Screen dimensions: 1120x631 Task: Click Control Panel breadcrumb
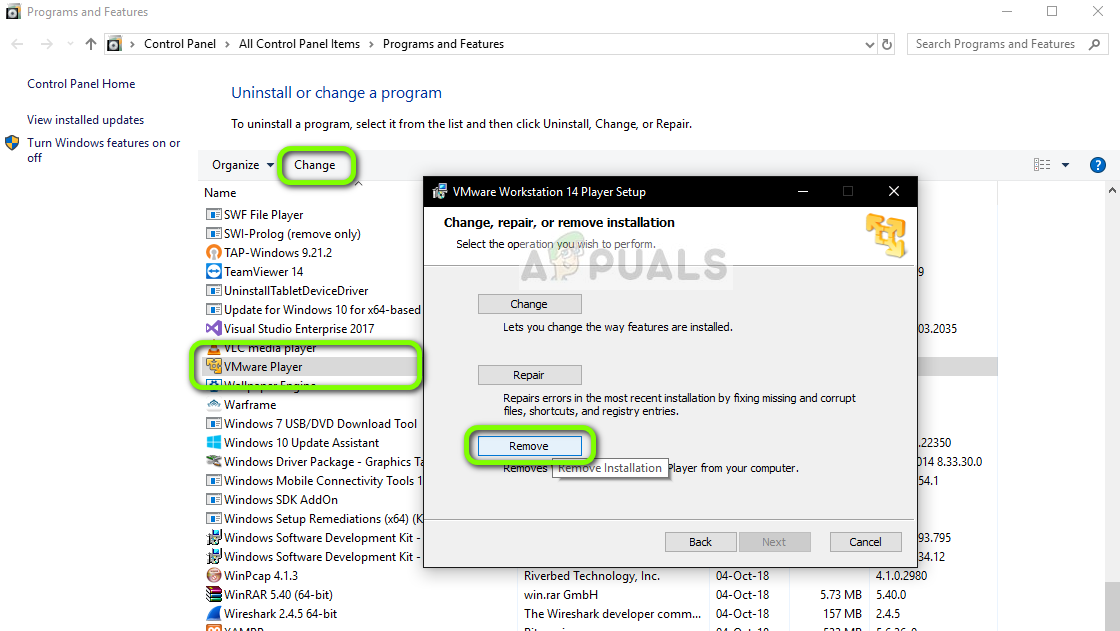180,44
